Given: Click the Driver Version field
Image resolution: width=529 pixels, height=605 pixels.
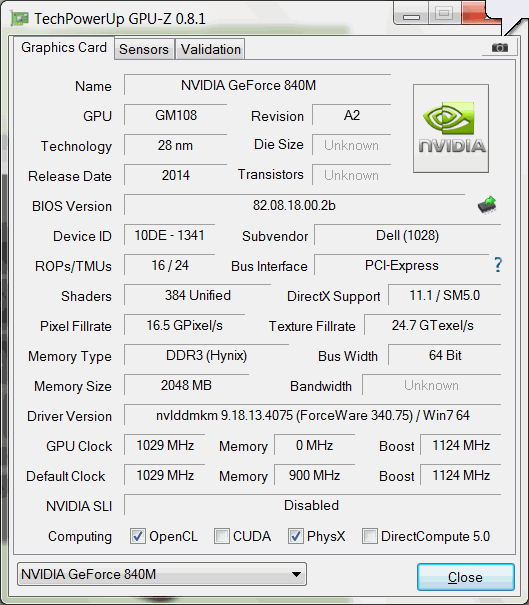Looking at the screenshot, I should 313,416.
